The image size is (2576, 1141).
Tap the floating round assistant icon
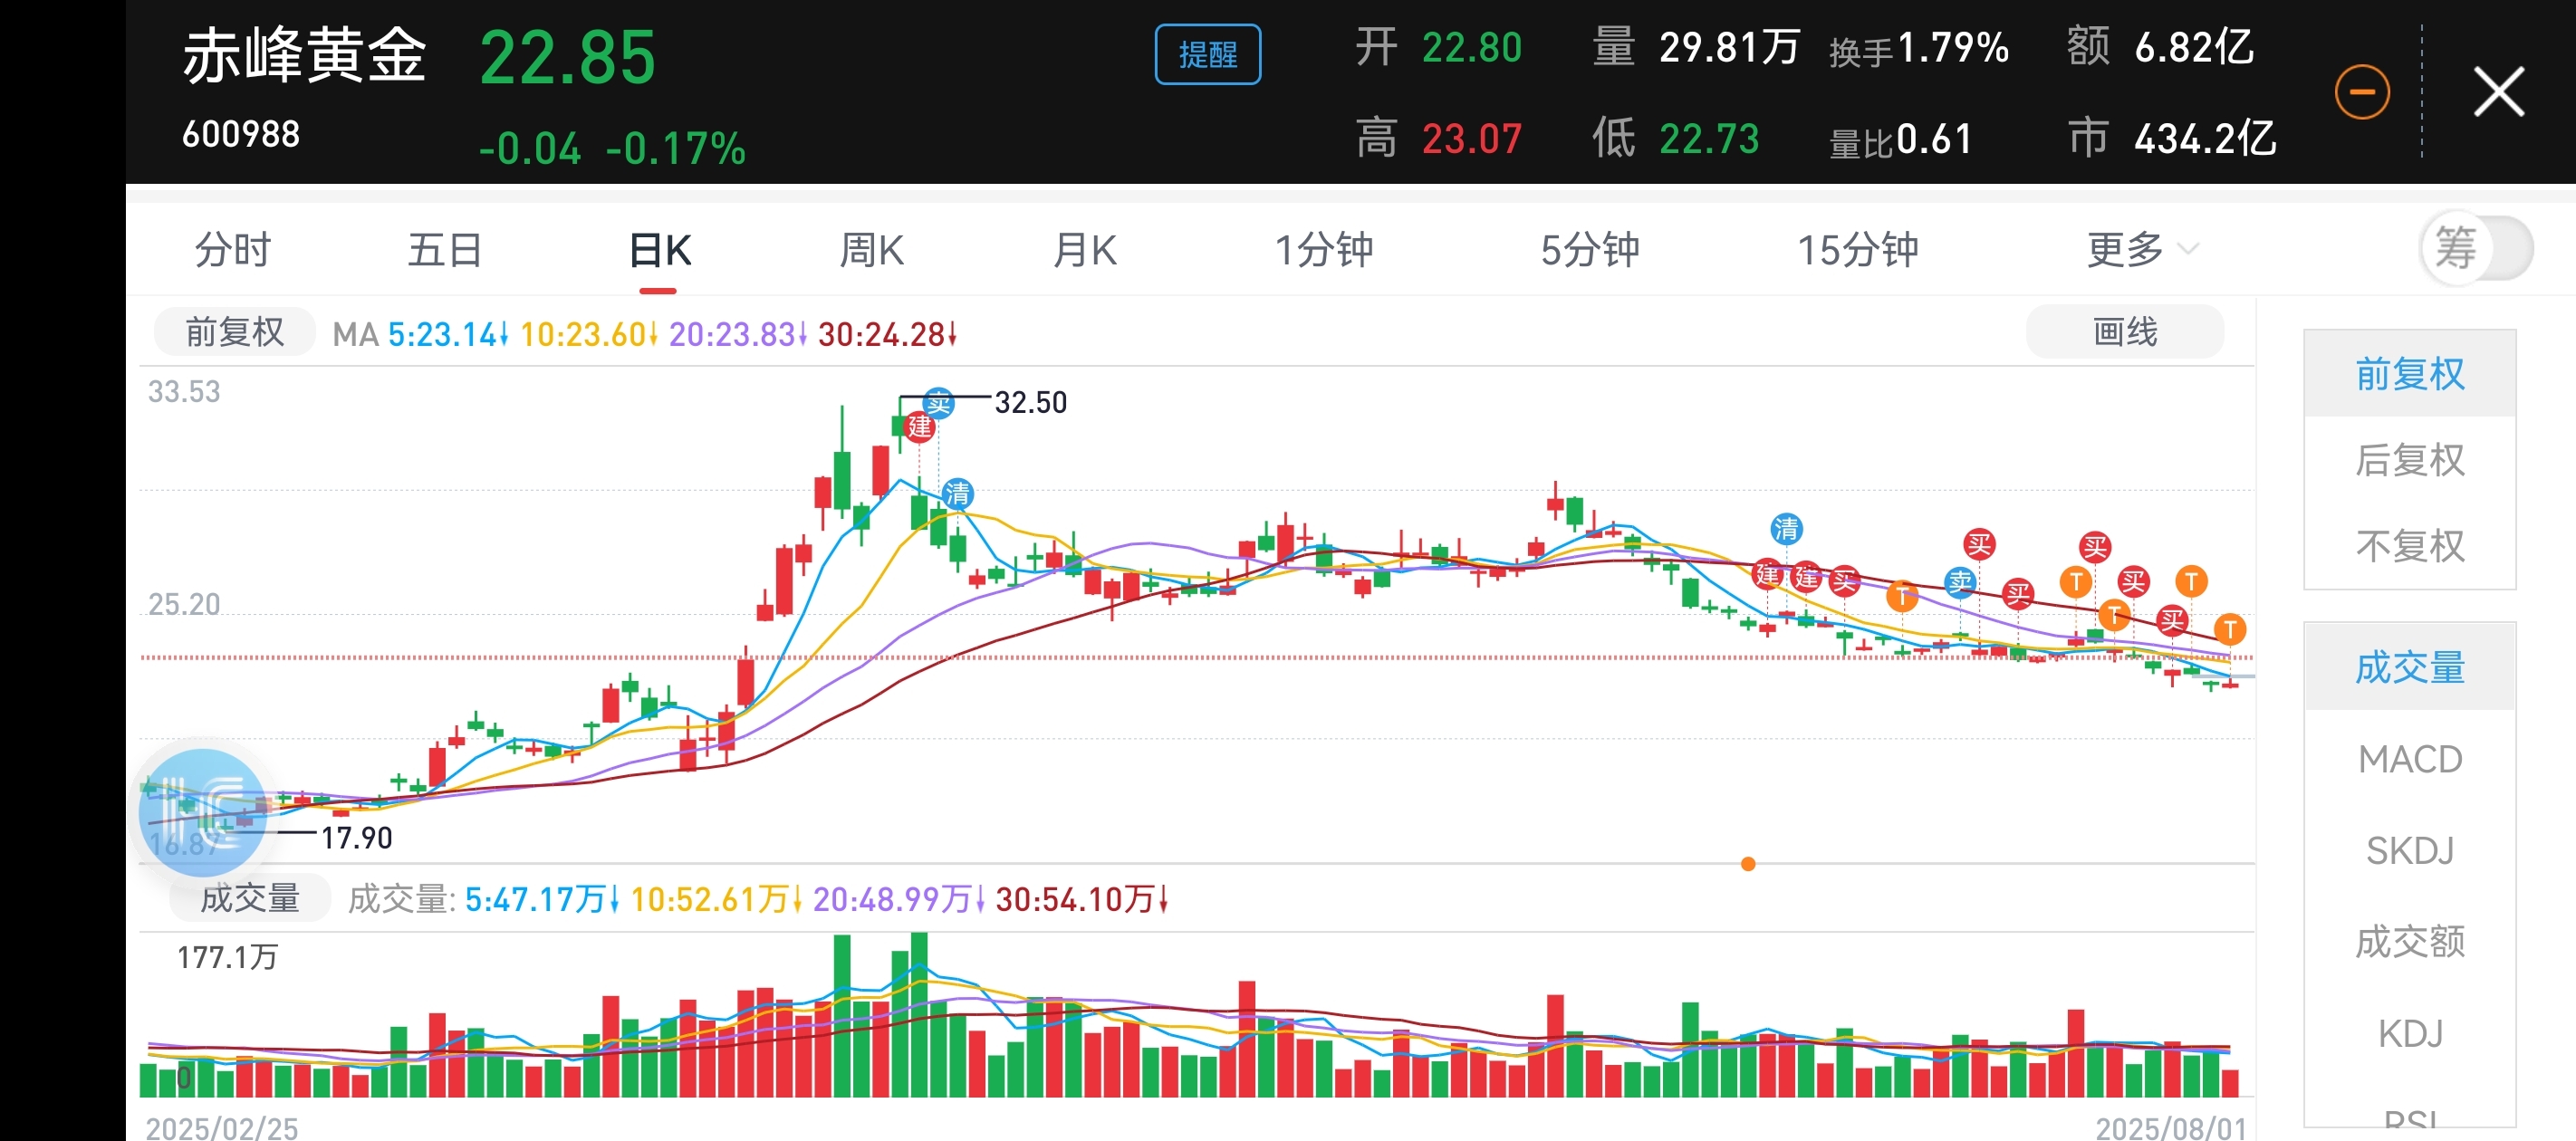click(x=203, y=811)
